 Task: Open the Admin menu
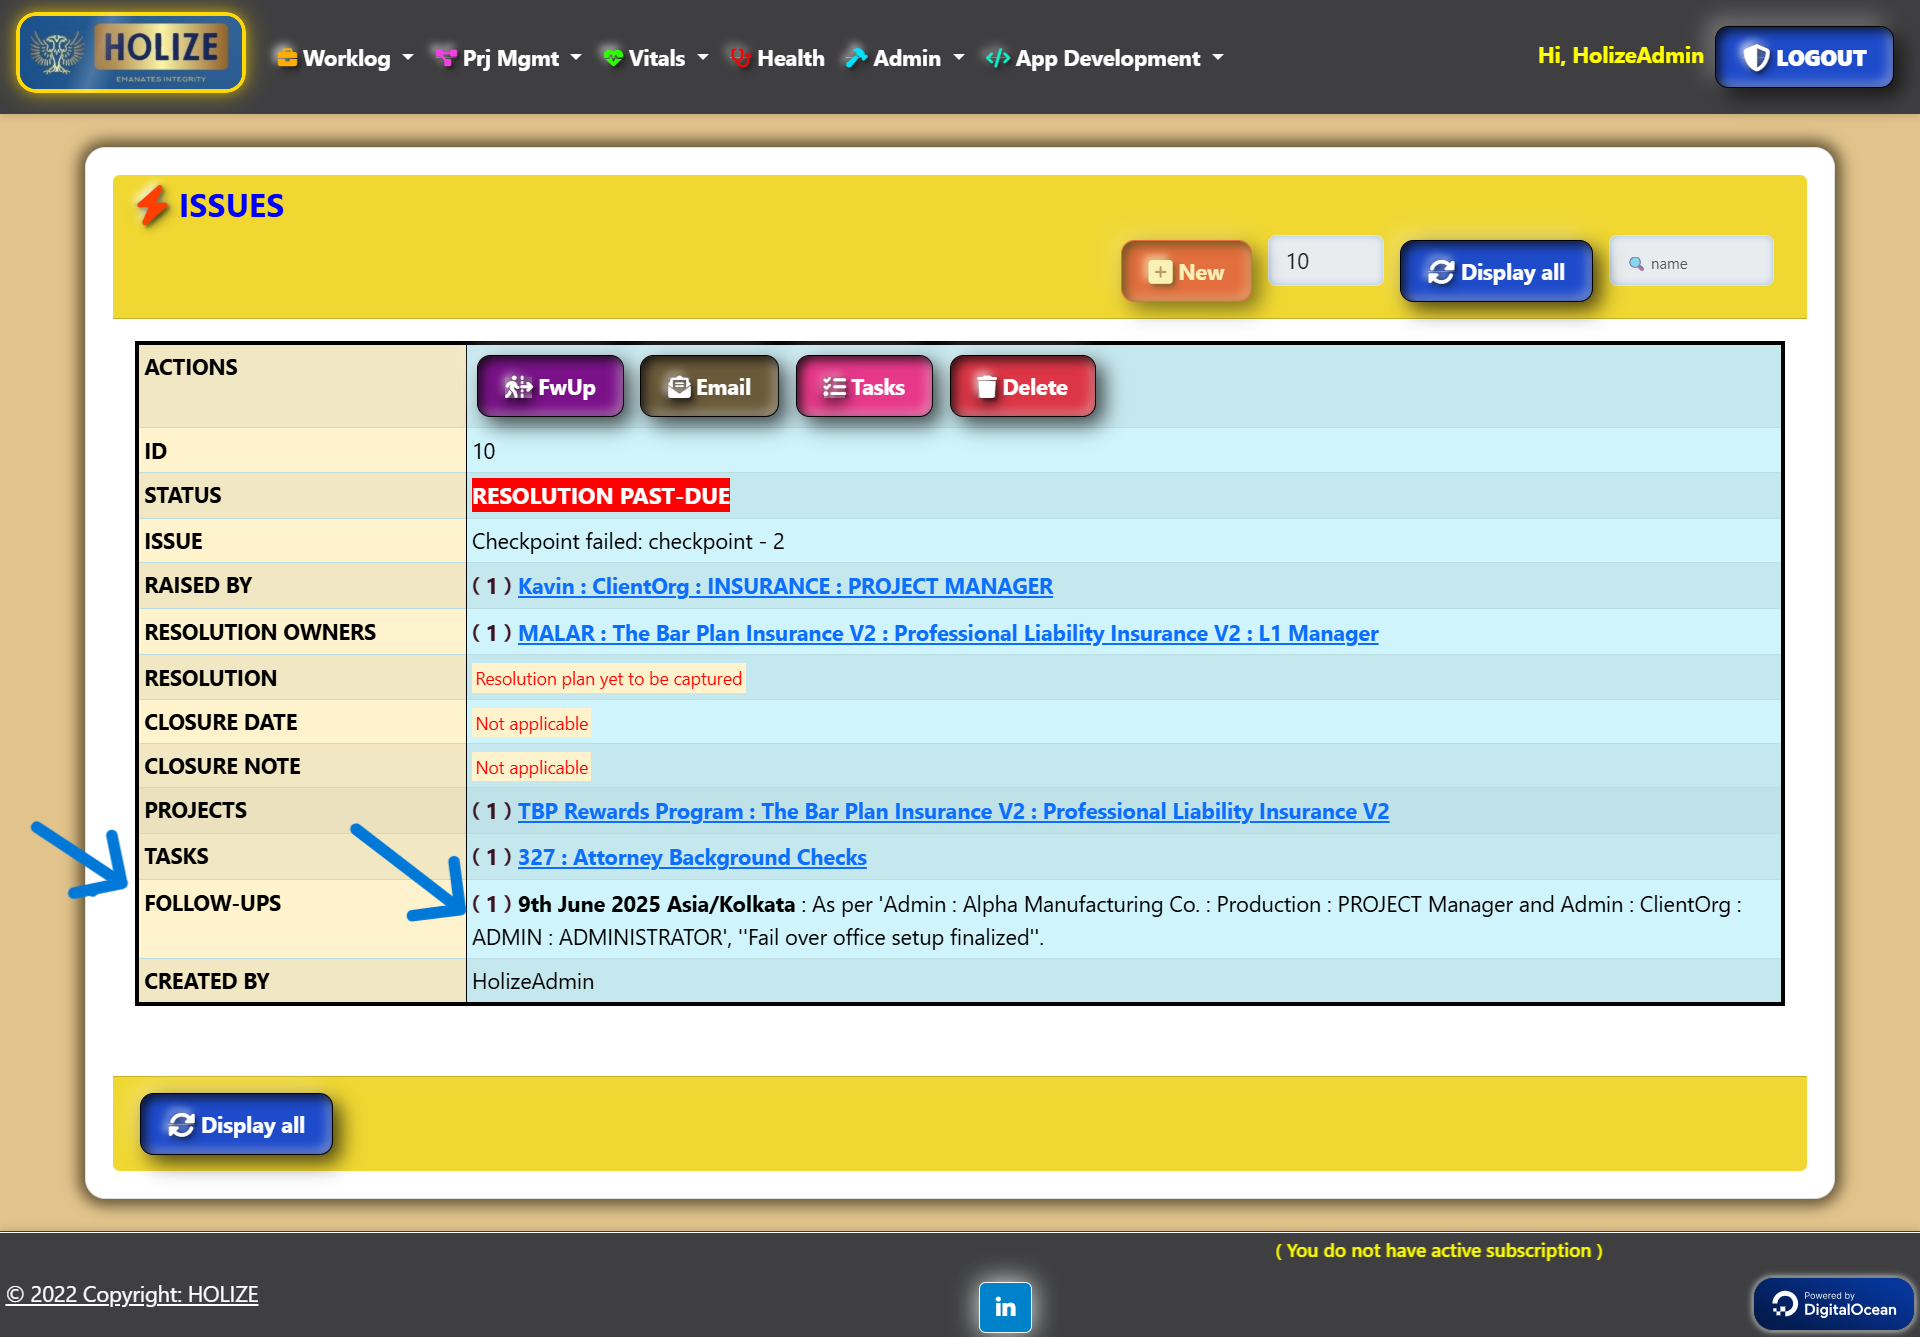tap(905, 58)
